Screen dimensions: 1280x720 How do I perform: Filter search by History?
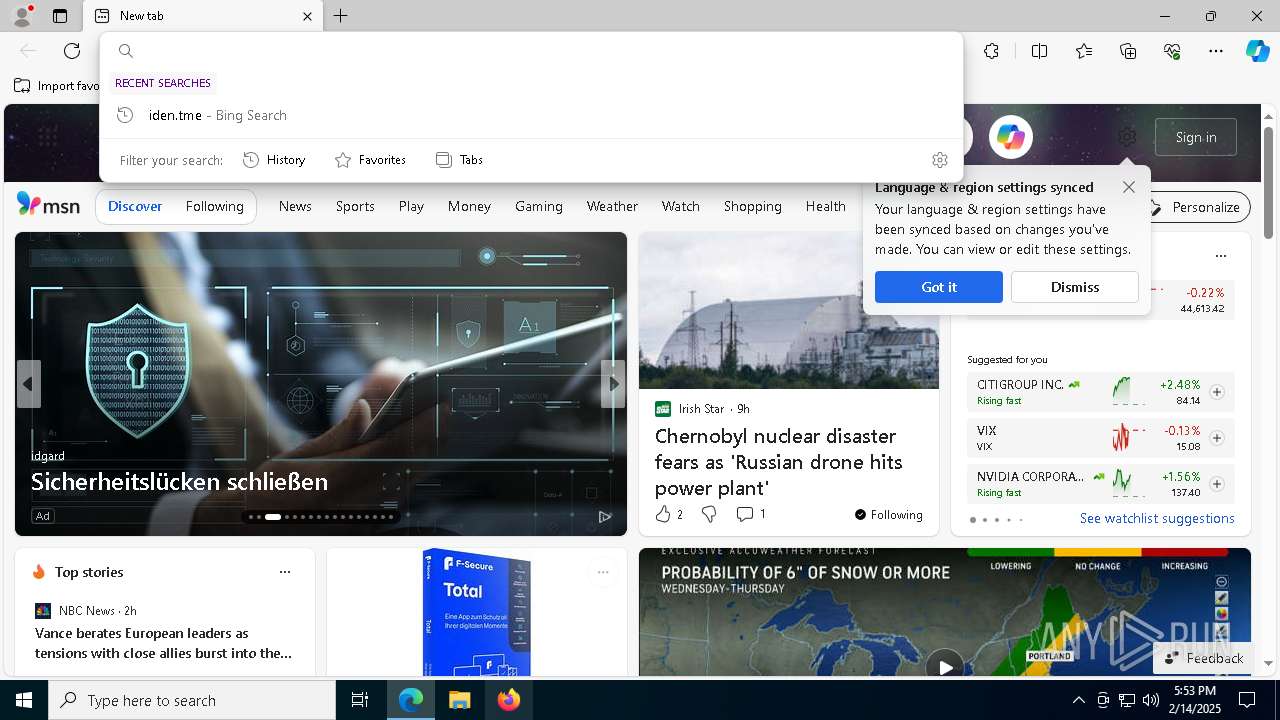pos(274,160)
